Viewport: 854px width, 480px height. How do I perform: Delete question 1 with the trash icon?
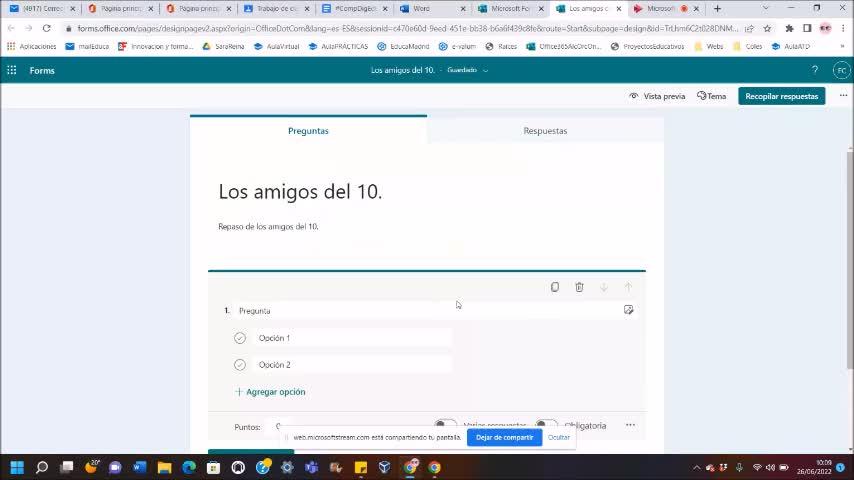pyautogui.click(x=579, y=287)
